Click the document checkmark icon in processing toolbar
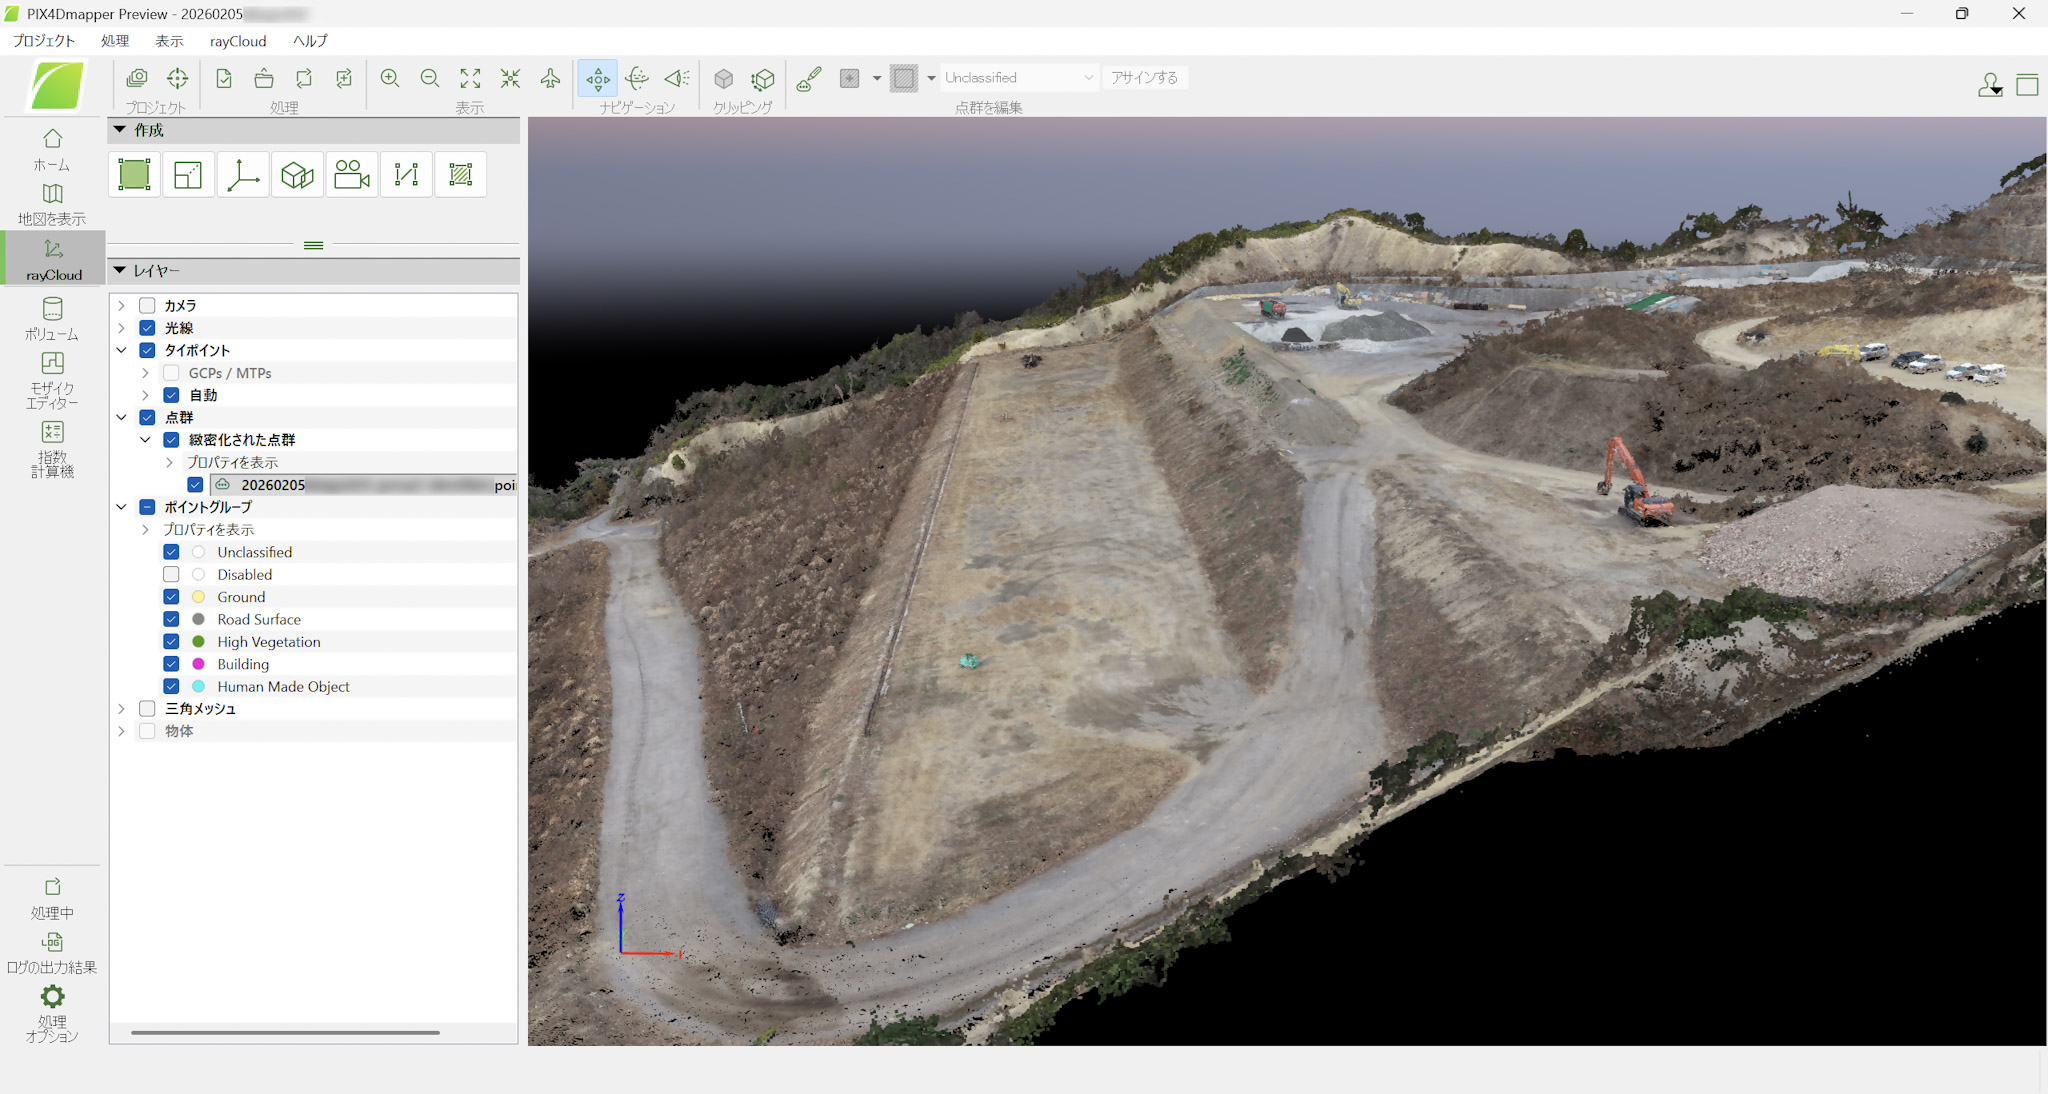The width and height of the screenshot is (2048, 1094). tap(224, 78)
